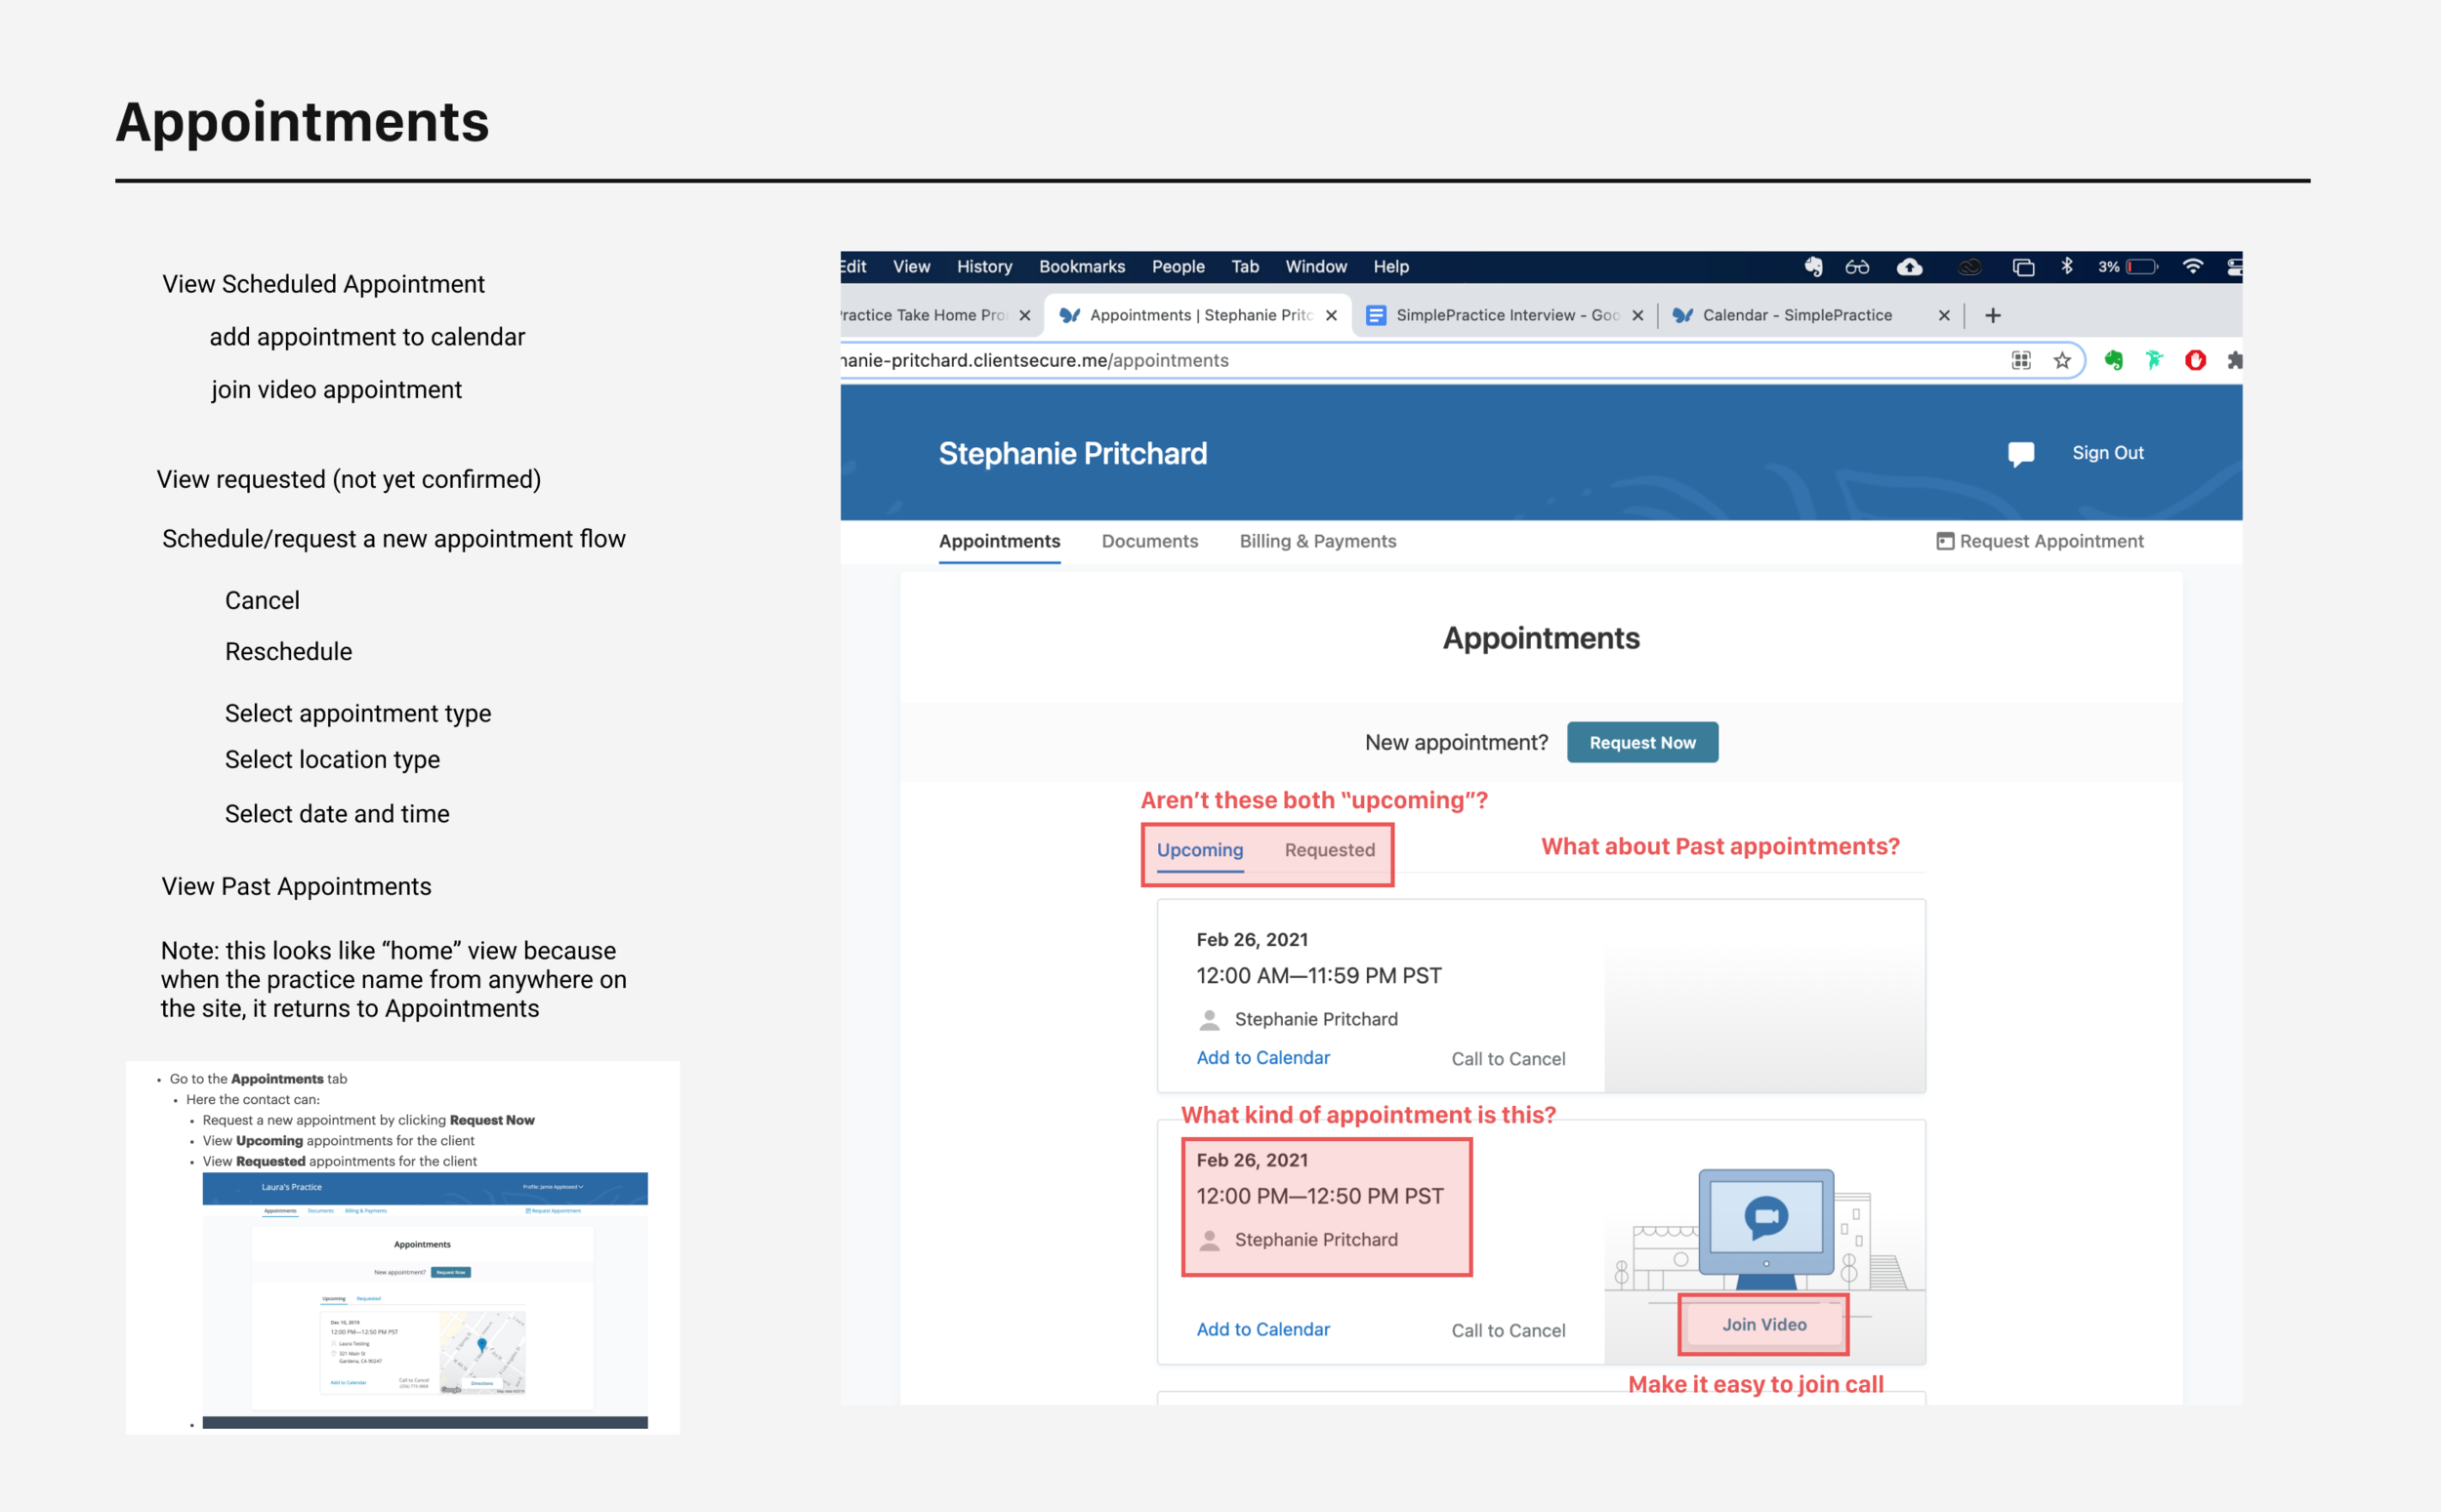The height and width of the screenshot is (1512, 2441).
Task: Close the Calendar - SimplePractice tab
Action: pos(1944,316)
